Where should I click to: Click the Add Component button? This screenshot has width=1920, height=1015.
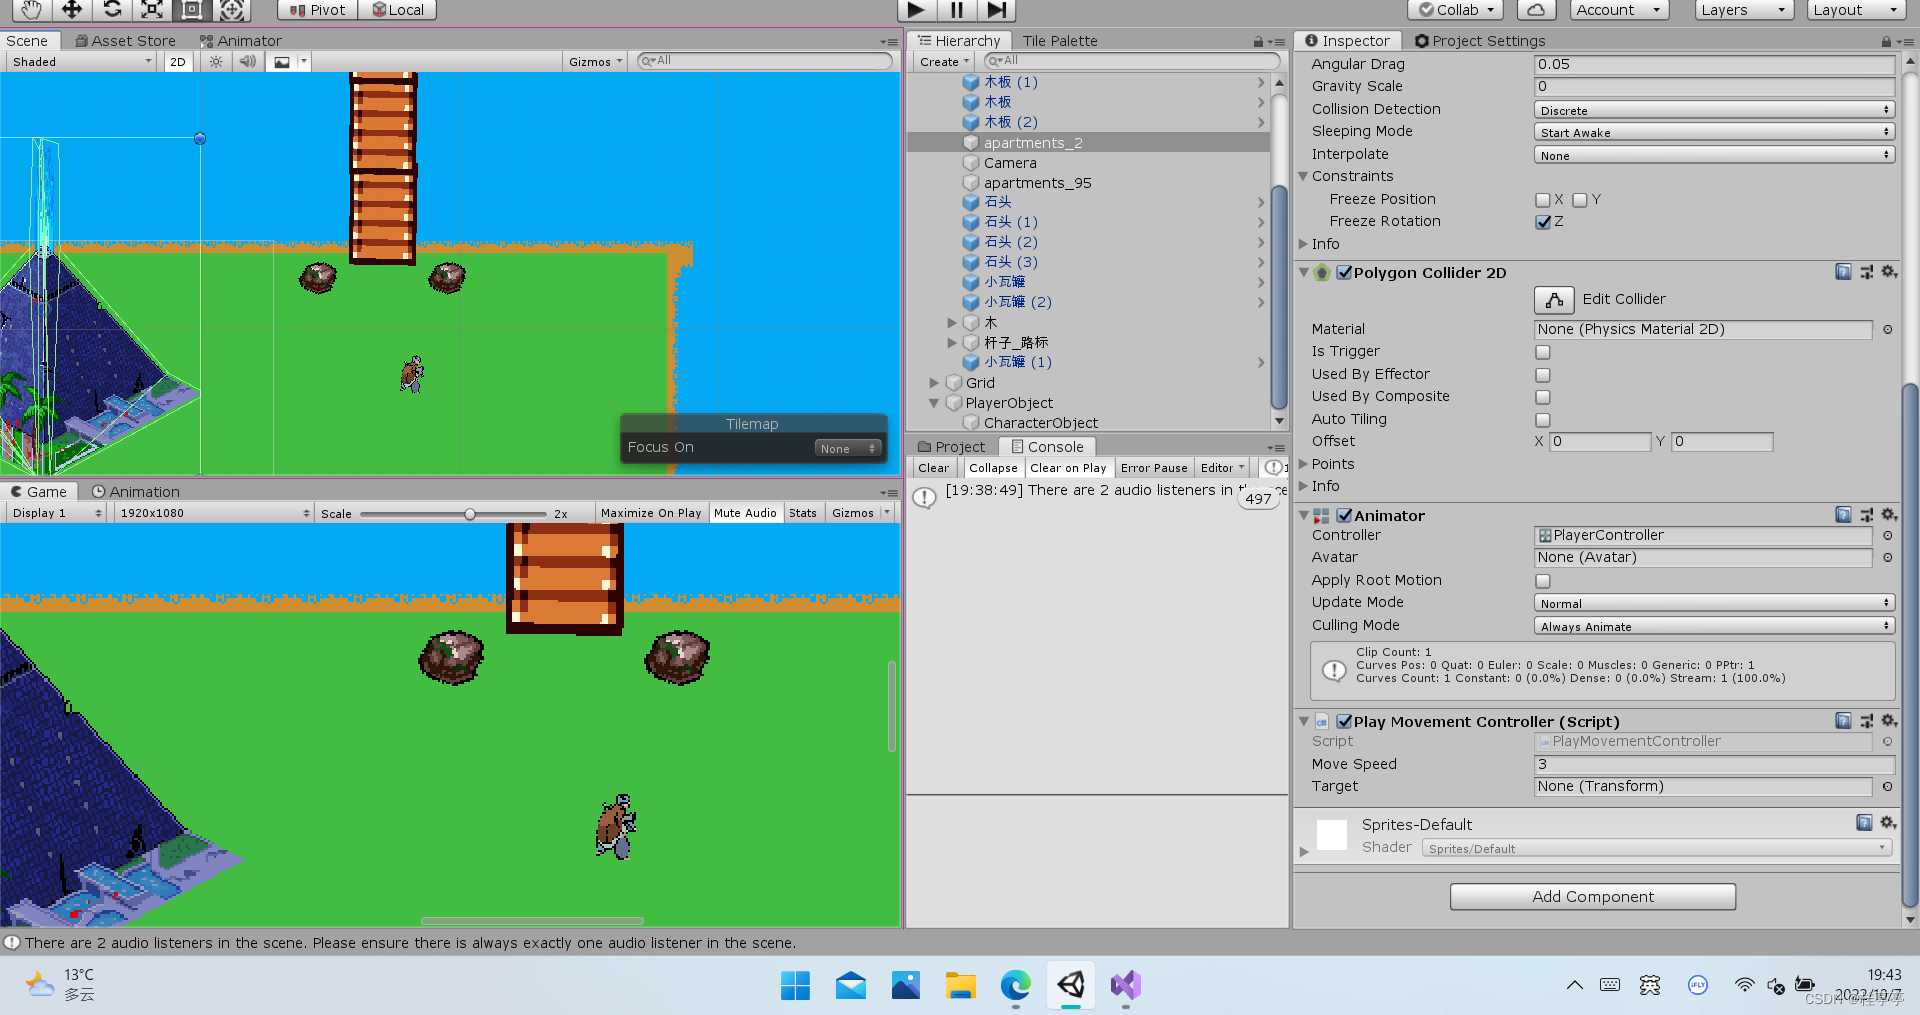point(1592,896)
